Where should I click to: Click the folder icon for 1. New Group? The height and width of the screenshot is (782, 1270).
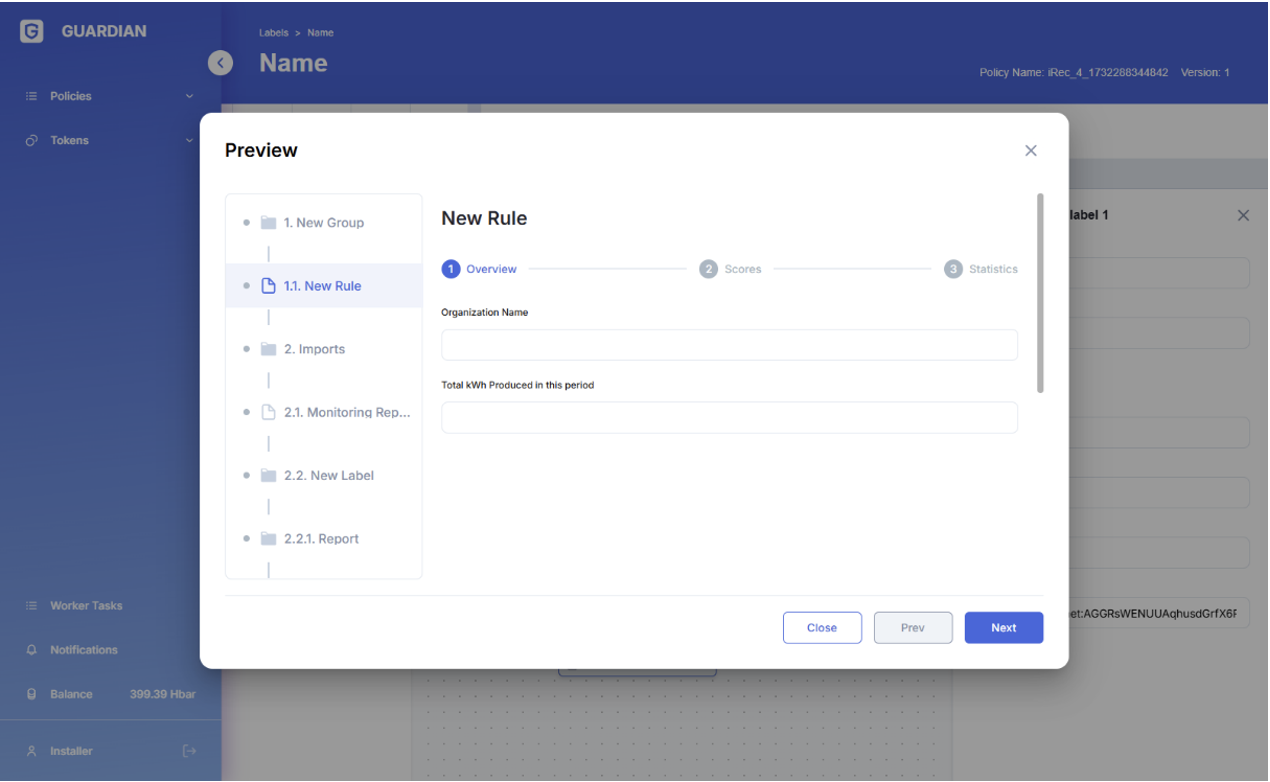point(268,223)
